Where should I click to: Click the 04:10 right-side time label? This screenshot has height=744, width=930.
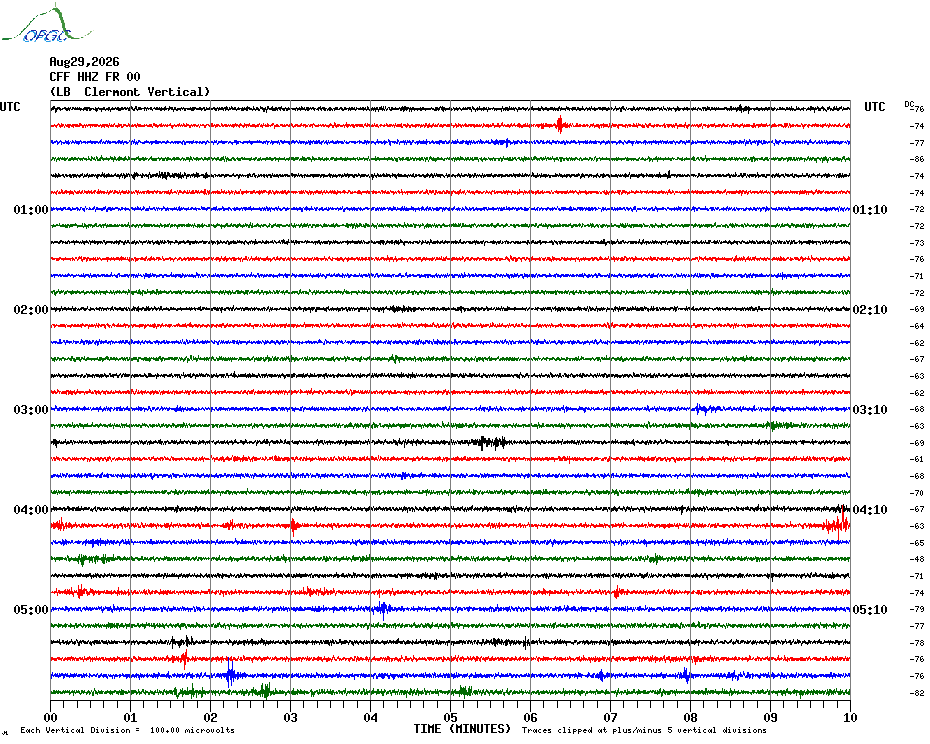click(870, 510)
